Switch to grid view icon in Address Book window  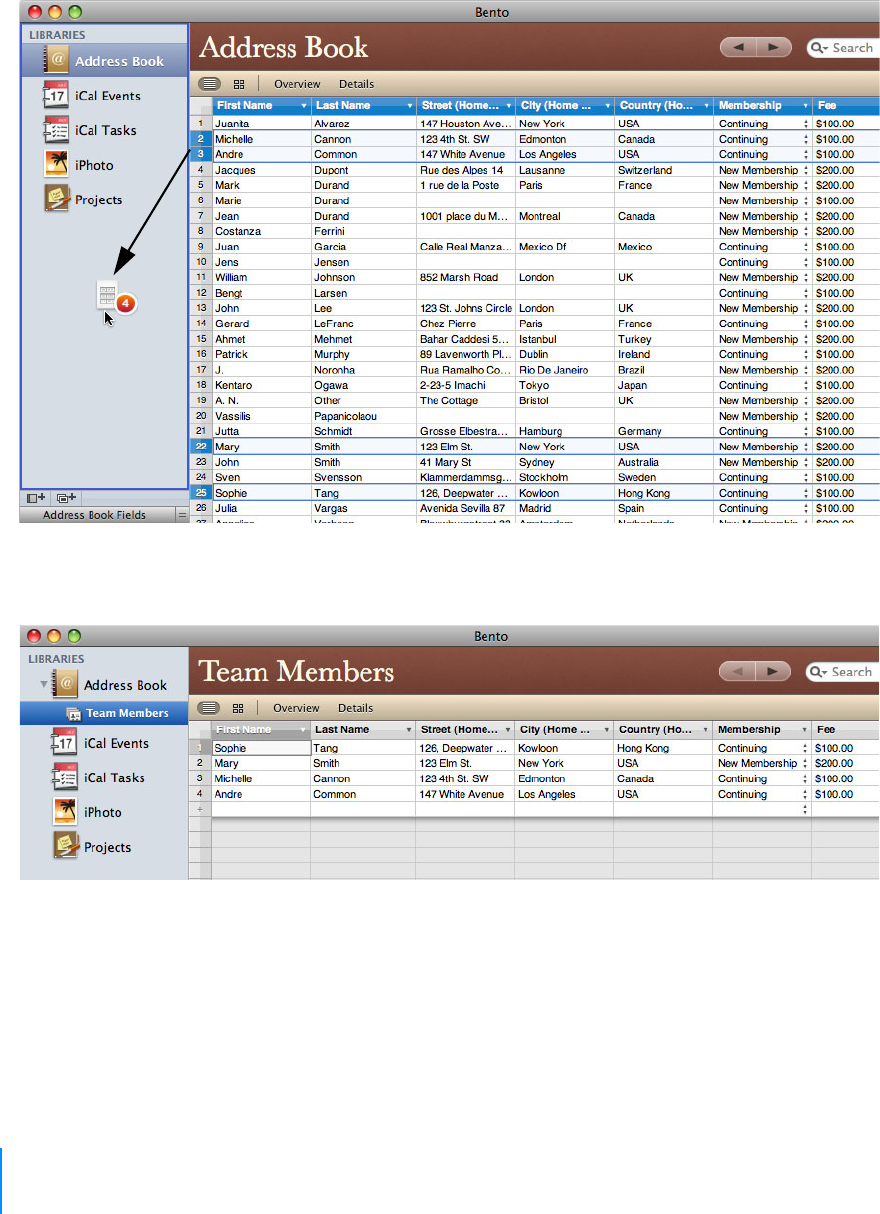pyautogui.click(x=239, y=84)
